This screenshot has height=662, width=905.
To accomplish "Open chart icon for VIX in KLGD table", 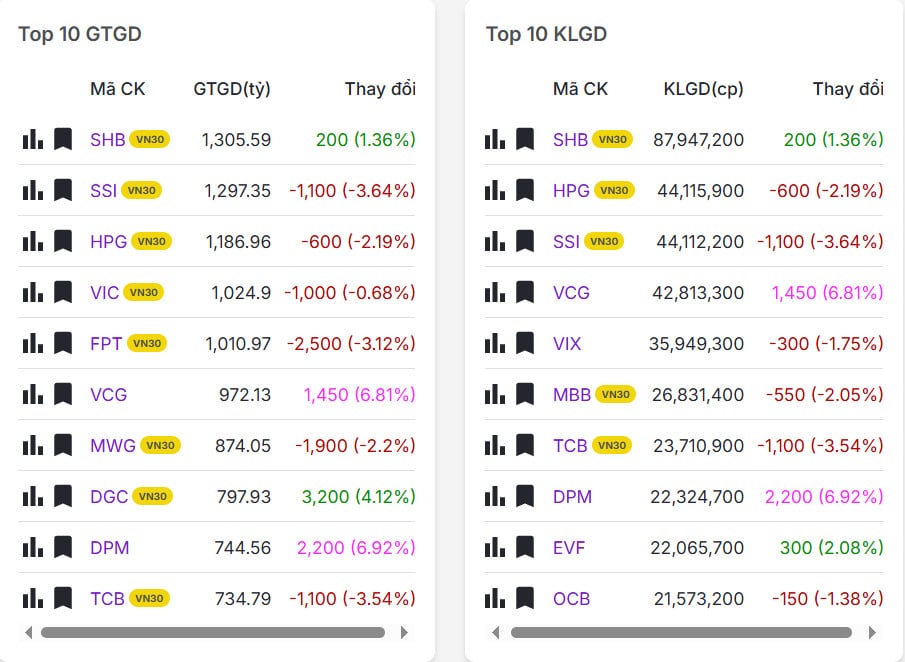I will click(x=495, y=343).
